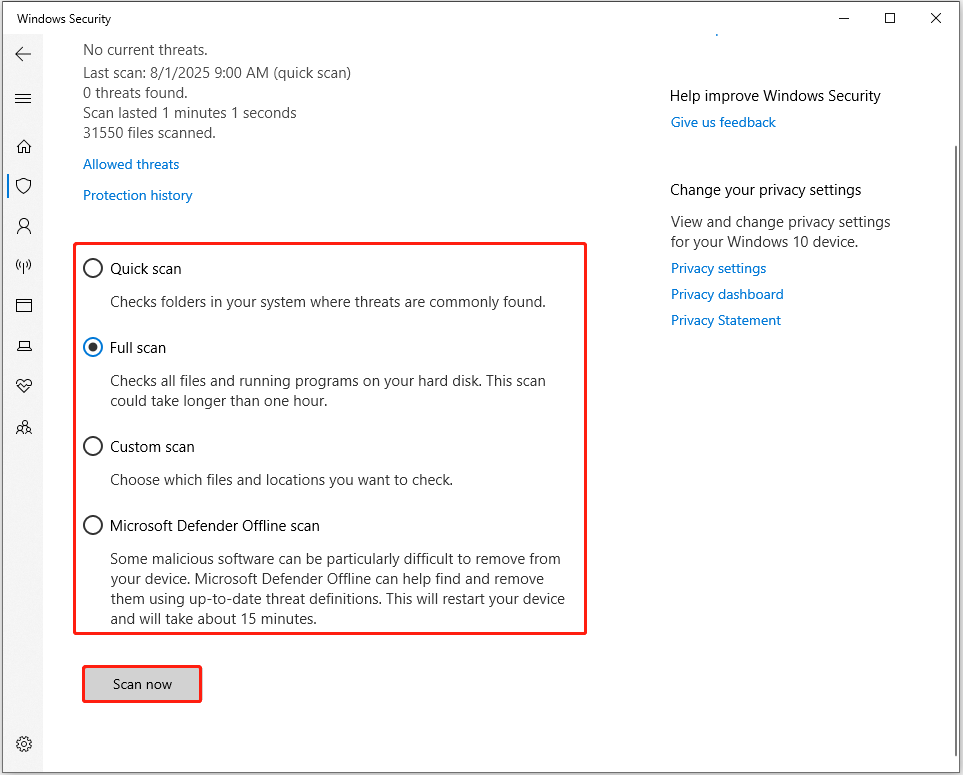Viewport: 963px width, 775px height.
Task: Select the Custom scan option
Action: click(93, 446)
